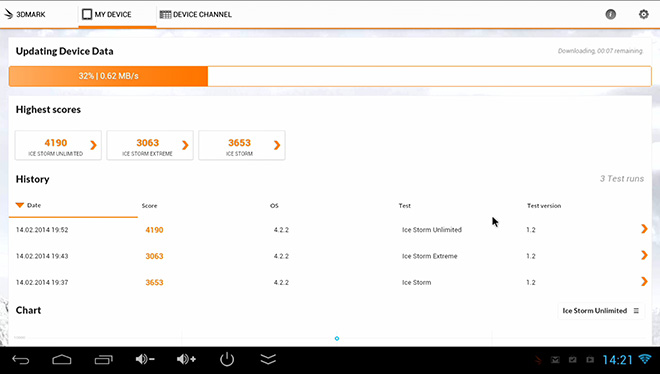Open the Ice Storm Extreme score card
Screen dimensions: 660x374
(150, 145)
